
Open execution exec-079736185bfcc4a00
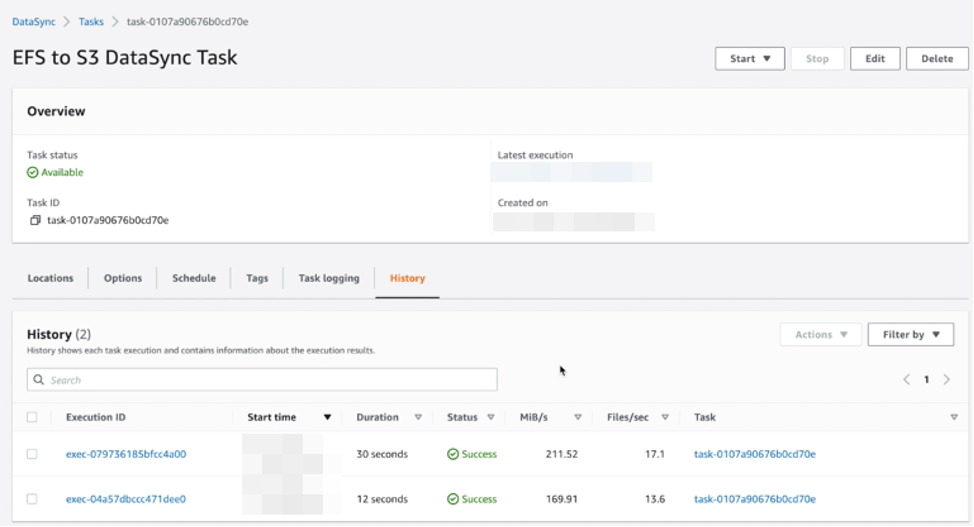[126, 454]
